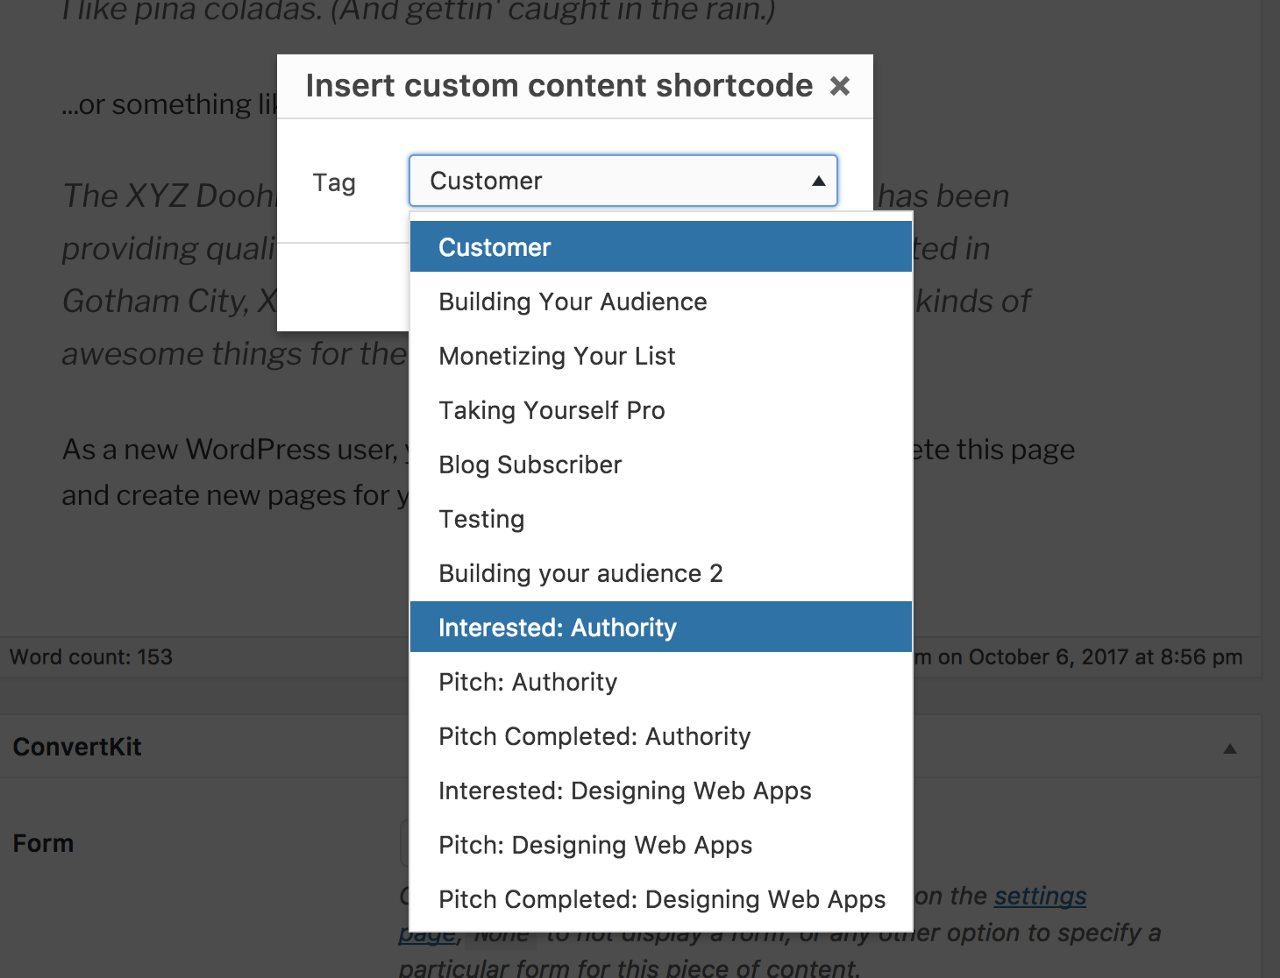This screenshot has width=1280, height=978.
Task: Select Pitch Completed: Designing Web Apps
Action: pyautogui.click(x=661, y=899)
